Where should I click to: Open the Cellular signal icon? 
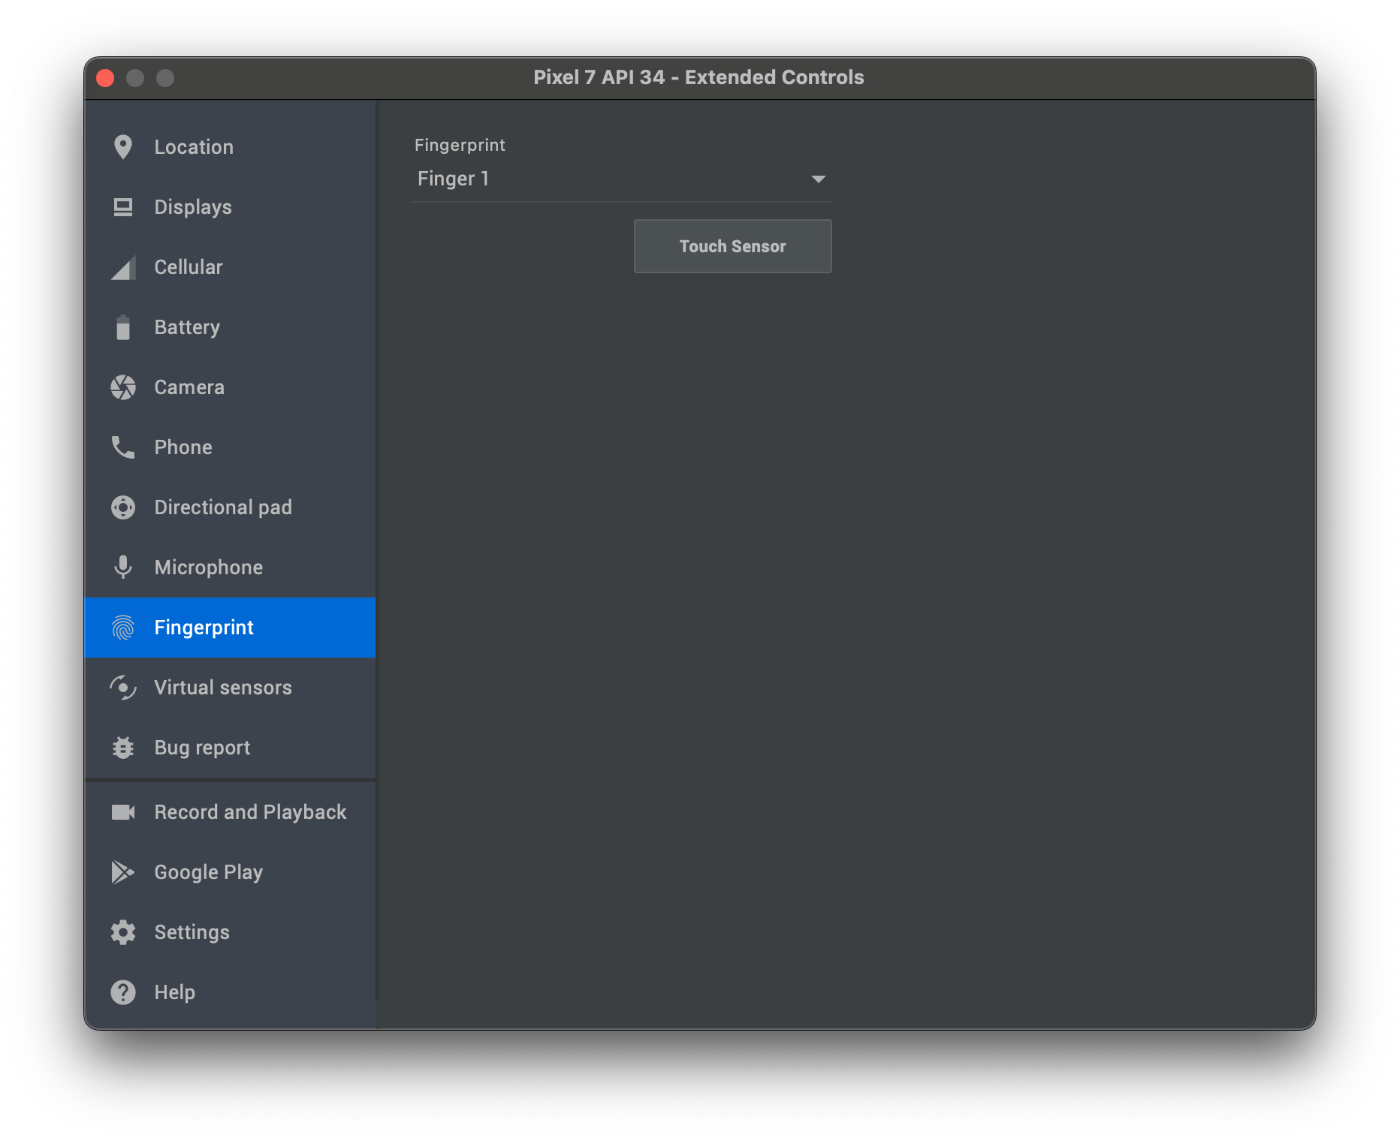coord(123,267)
